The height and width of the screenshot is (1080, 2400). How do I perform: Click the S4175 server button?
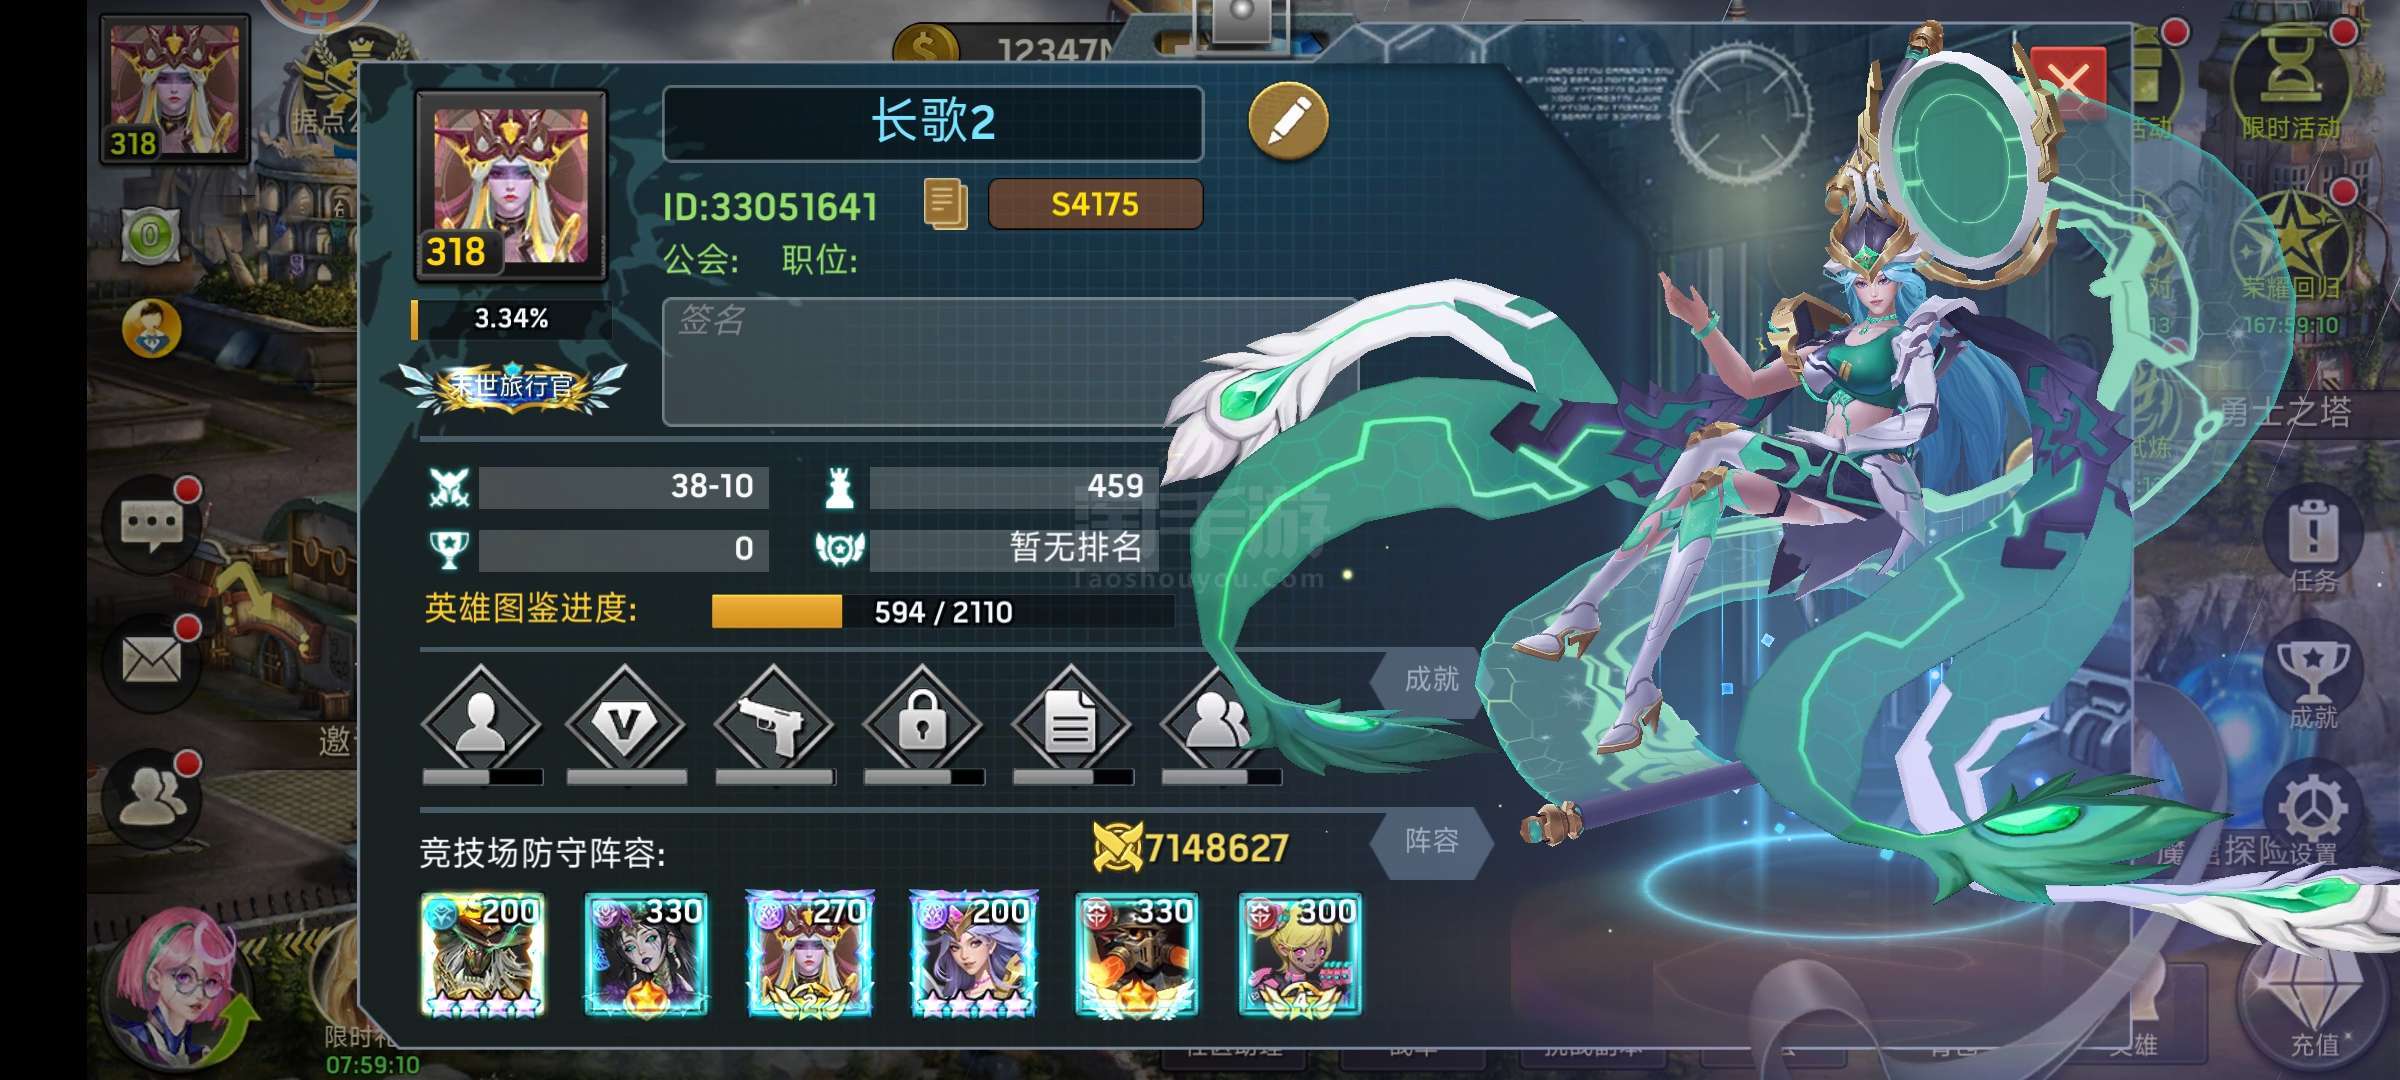pos(1095,204)
